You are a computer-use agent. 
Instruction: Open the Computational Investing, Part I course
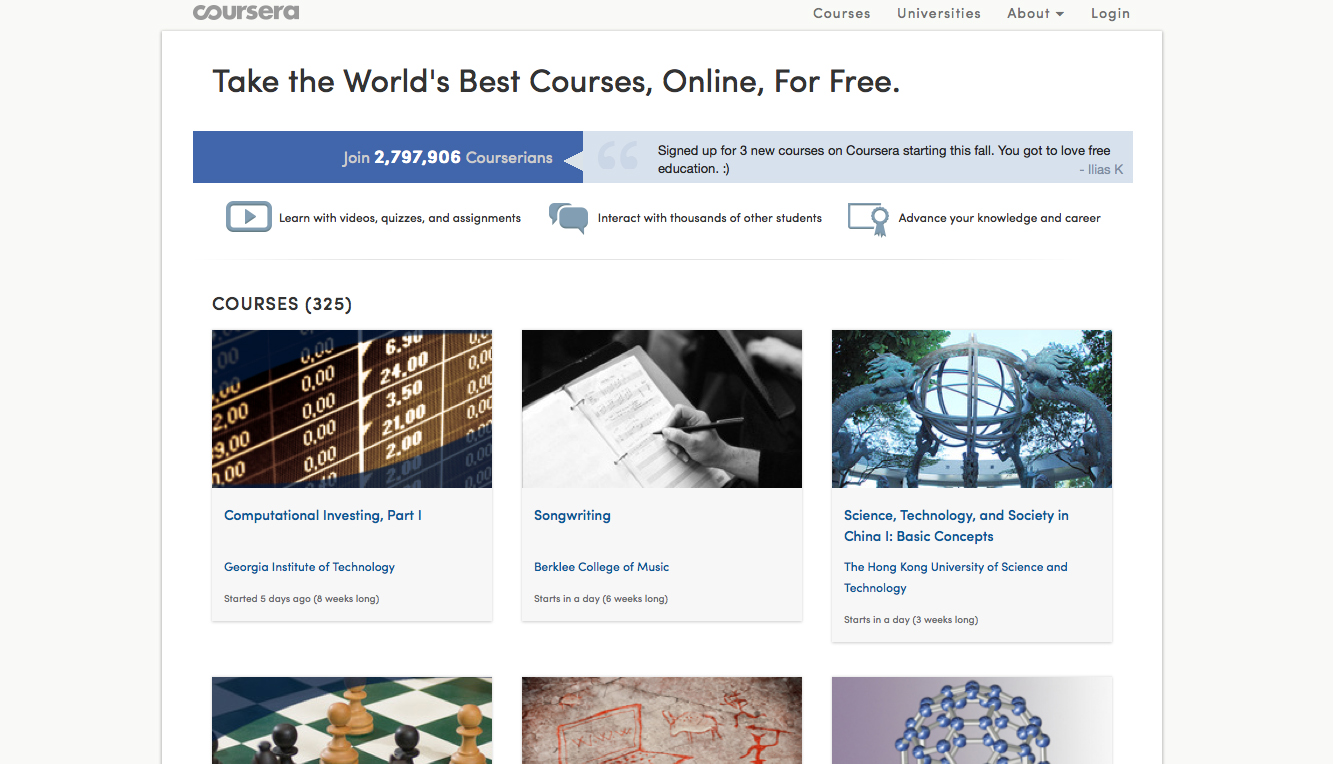[x=323, y=515]
